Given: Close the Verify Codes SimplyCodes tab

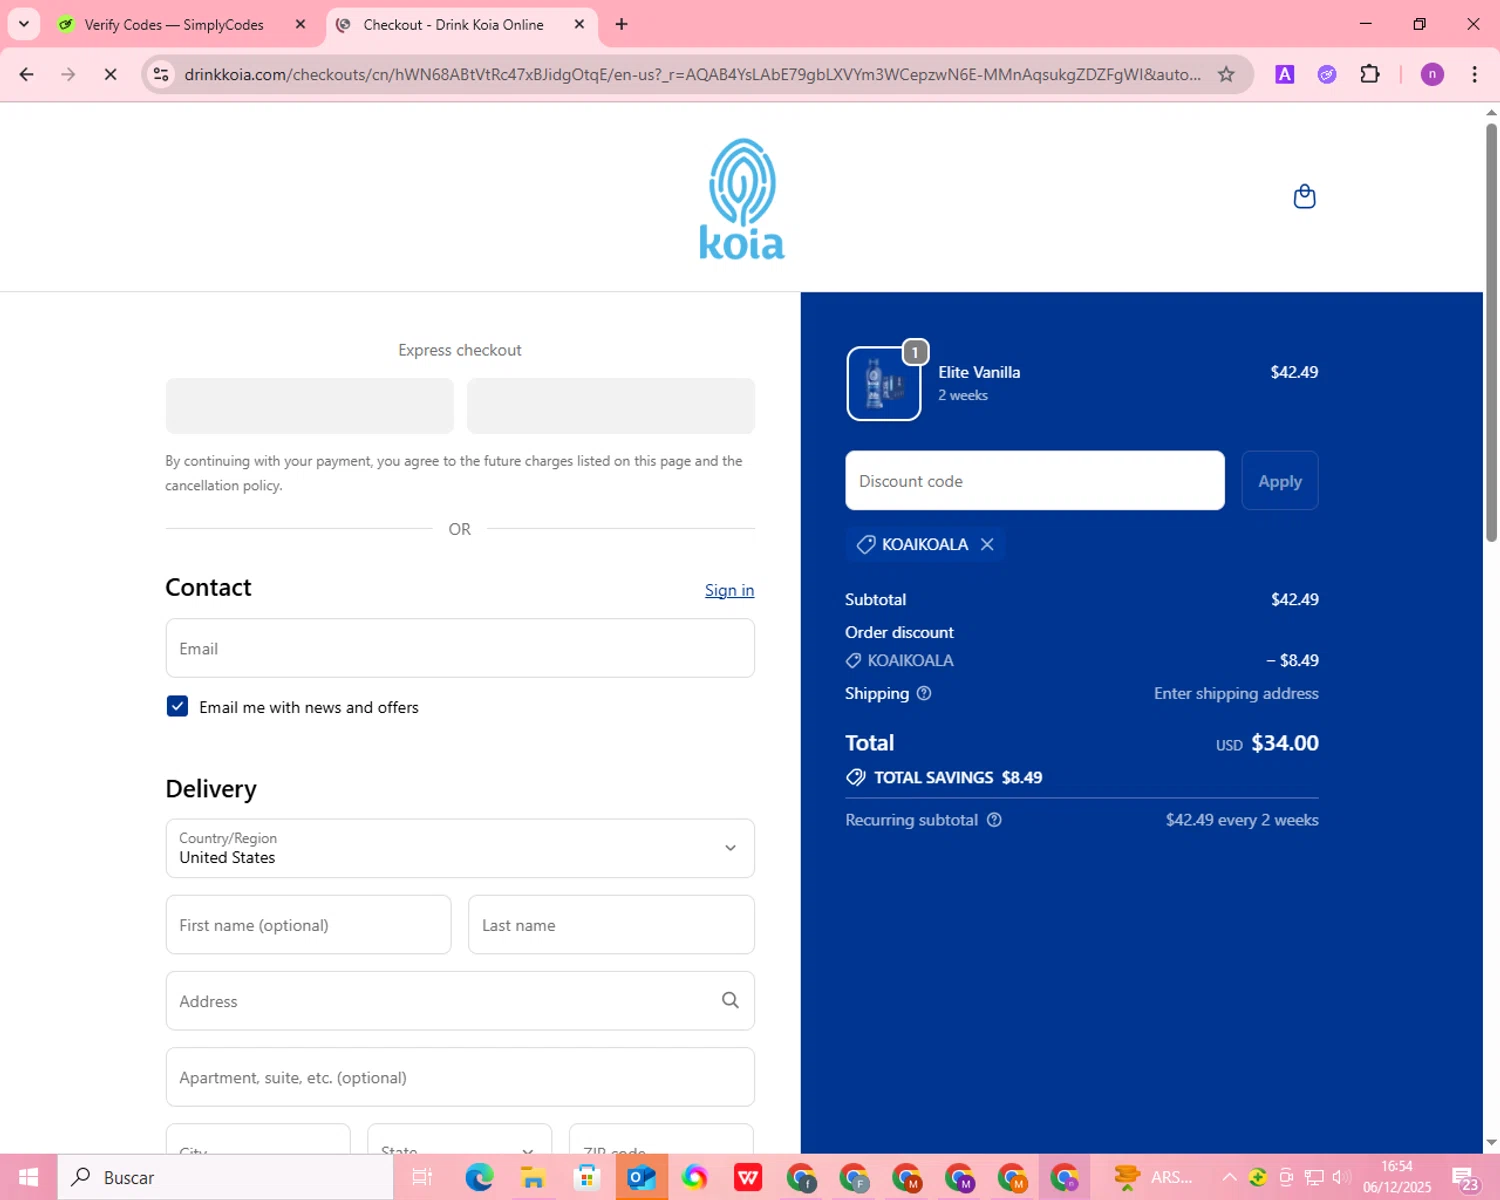Looking at the screenshot, I should (300, 24).
